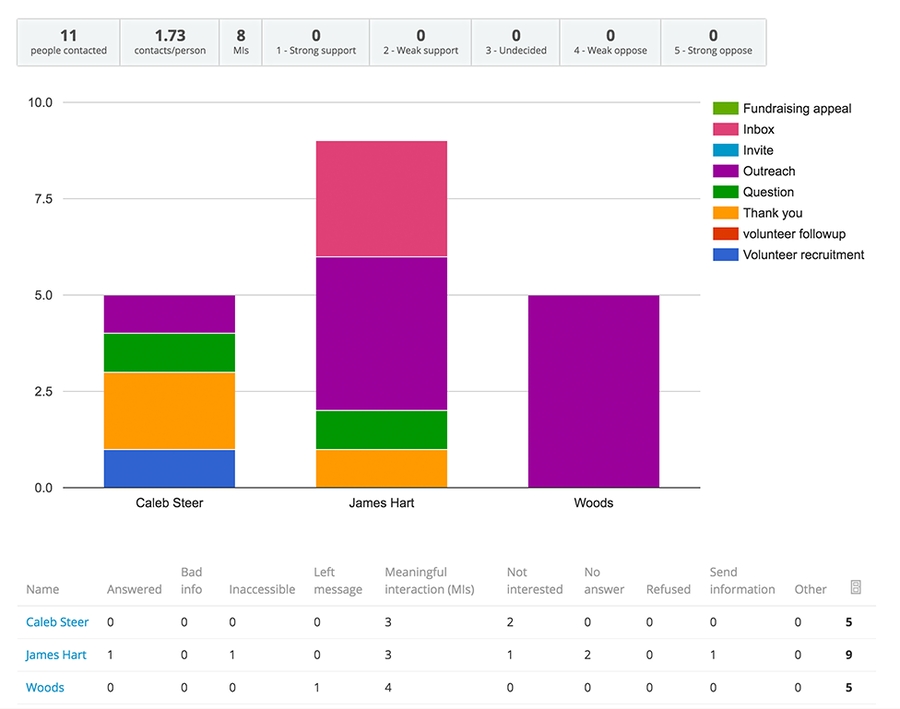
Task: Select the people contacted stat box
Action: (x=68, y=42)
